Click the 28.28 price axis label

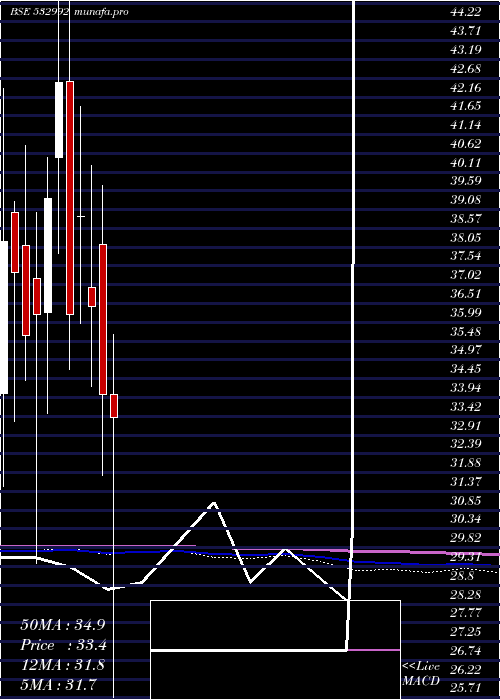coord(466,594)
